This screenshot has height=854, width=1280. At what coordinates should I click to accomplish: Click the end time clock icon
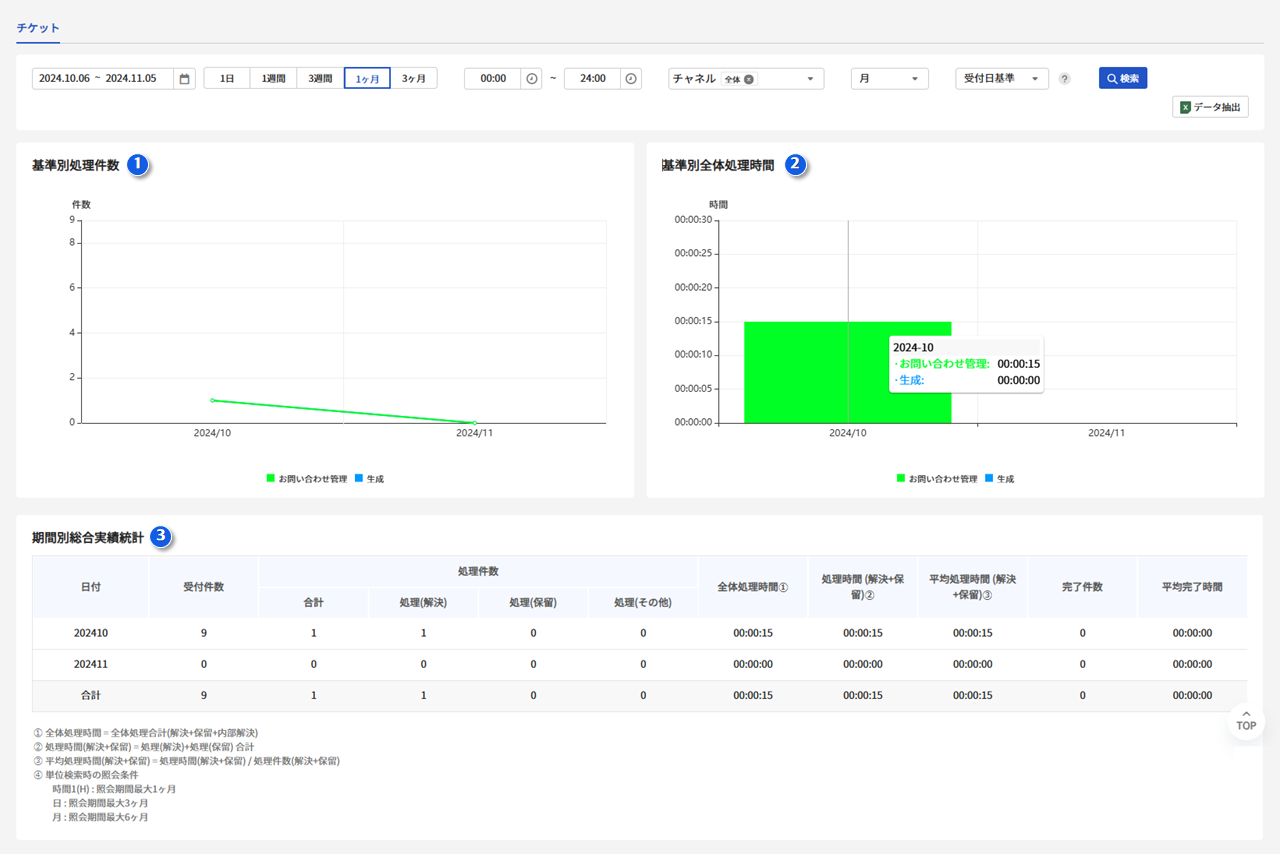630,79
